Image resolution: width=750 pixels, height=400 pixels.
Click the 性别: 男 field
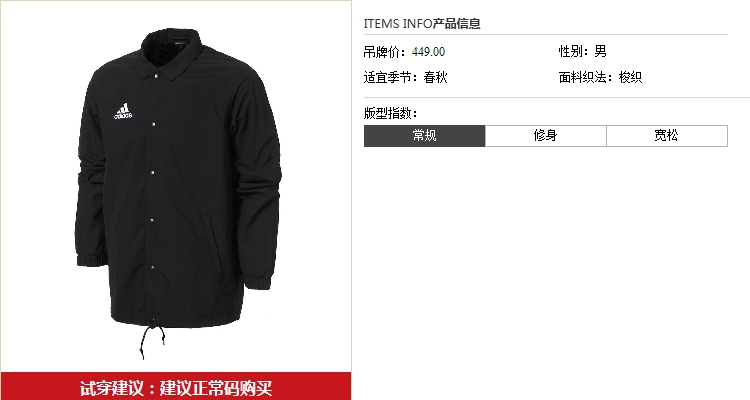pos(583,51)
